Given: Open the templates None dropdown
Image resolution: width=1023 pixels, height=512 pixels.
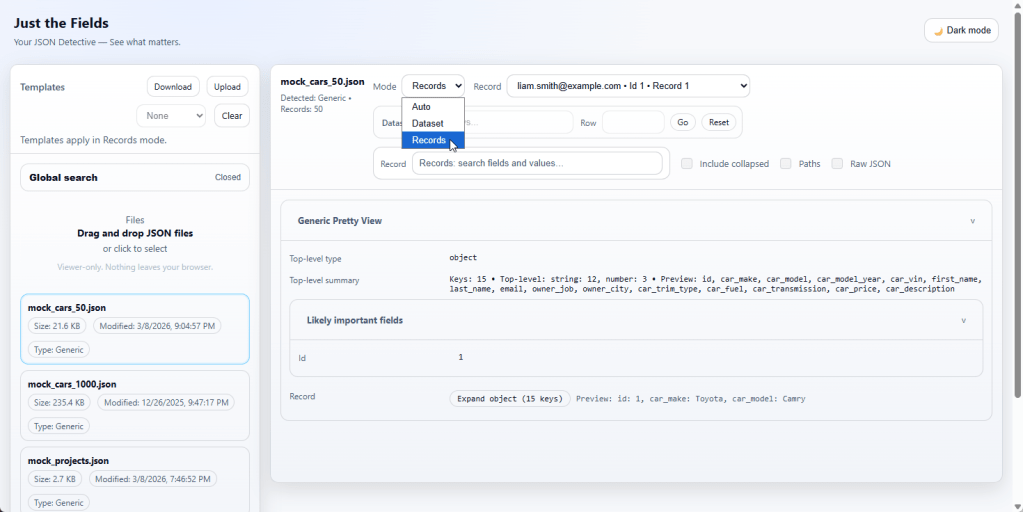Looking at the screenshot, I should point(171,116).
